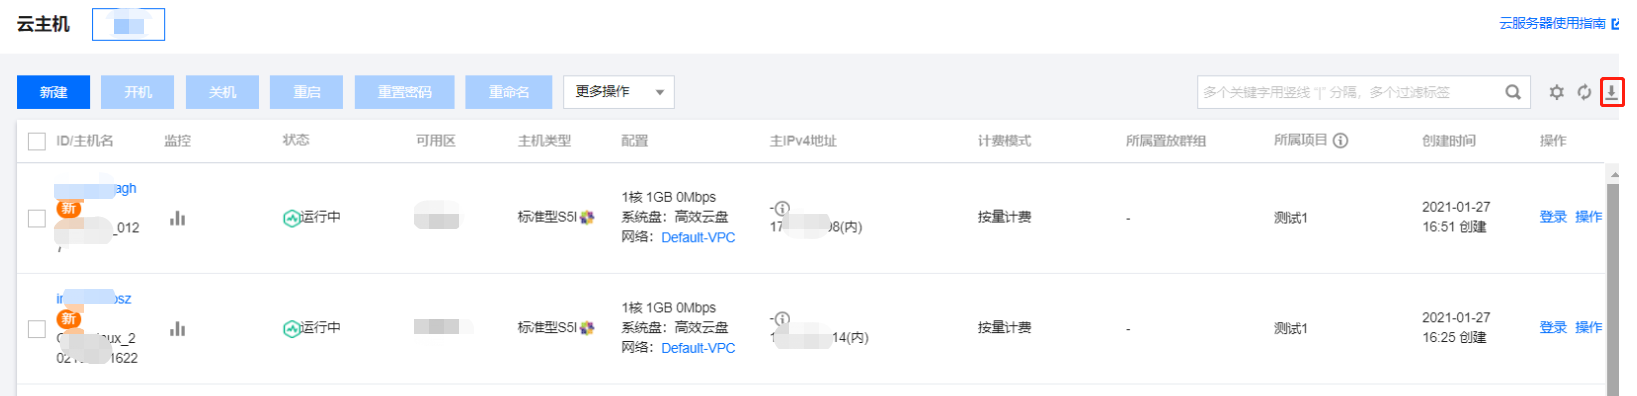This screenshot has width=1637, height=396.
Task: Click the download icon highlighted in red
Action: click(1611, 92)
